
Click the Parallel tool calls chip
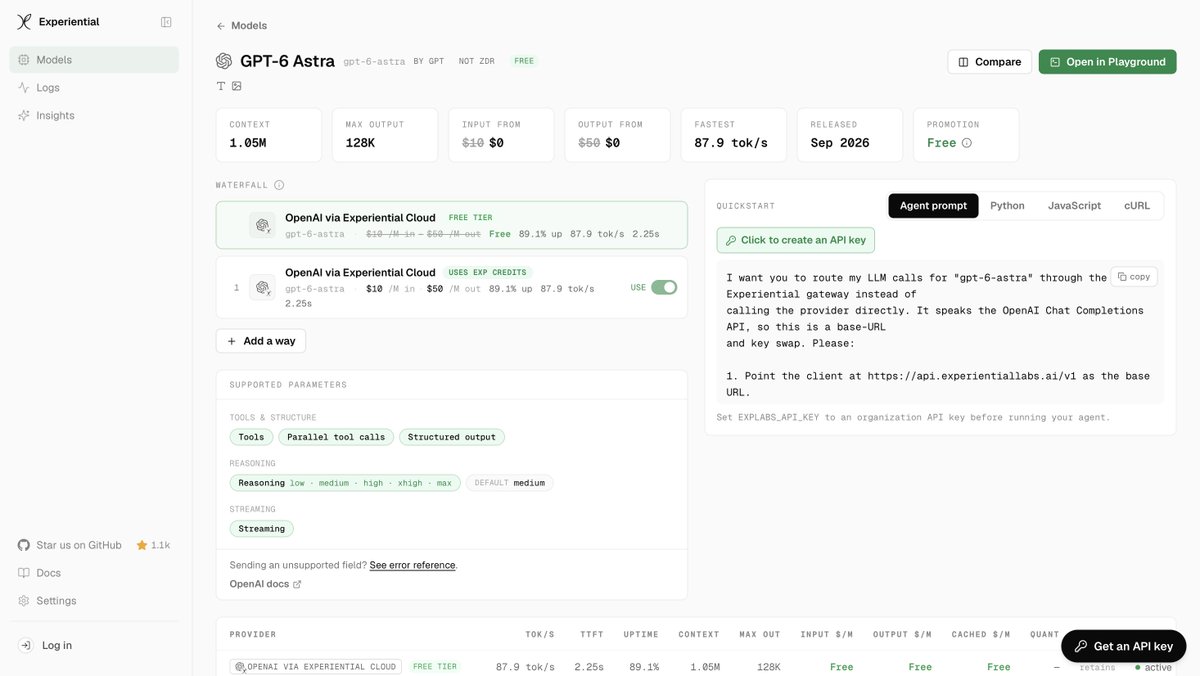point(336,437)
